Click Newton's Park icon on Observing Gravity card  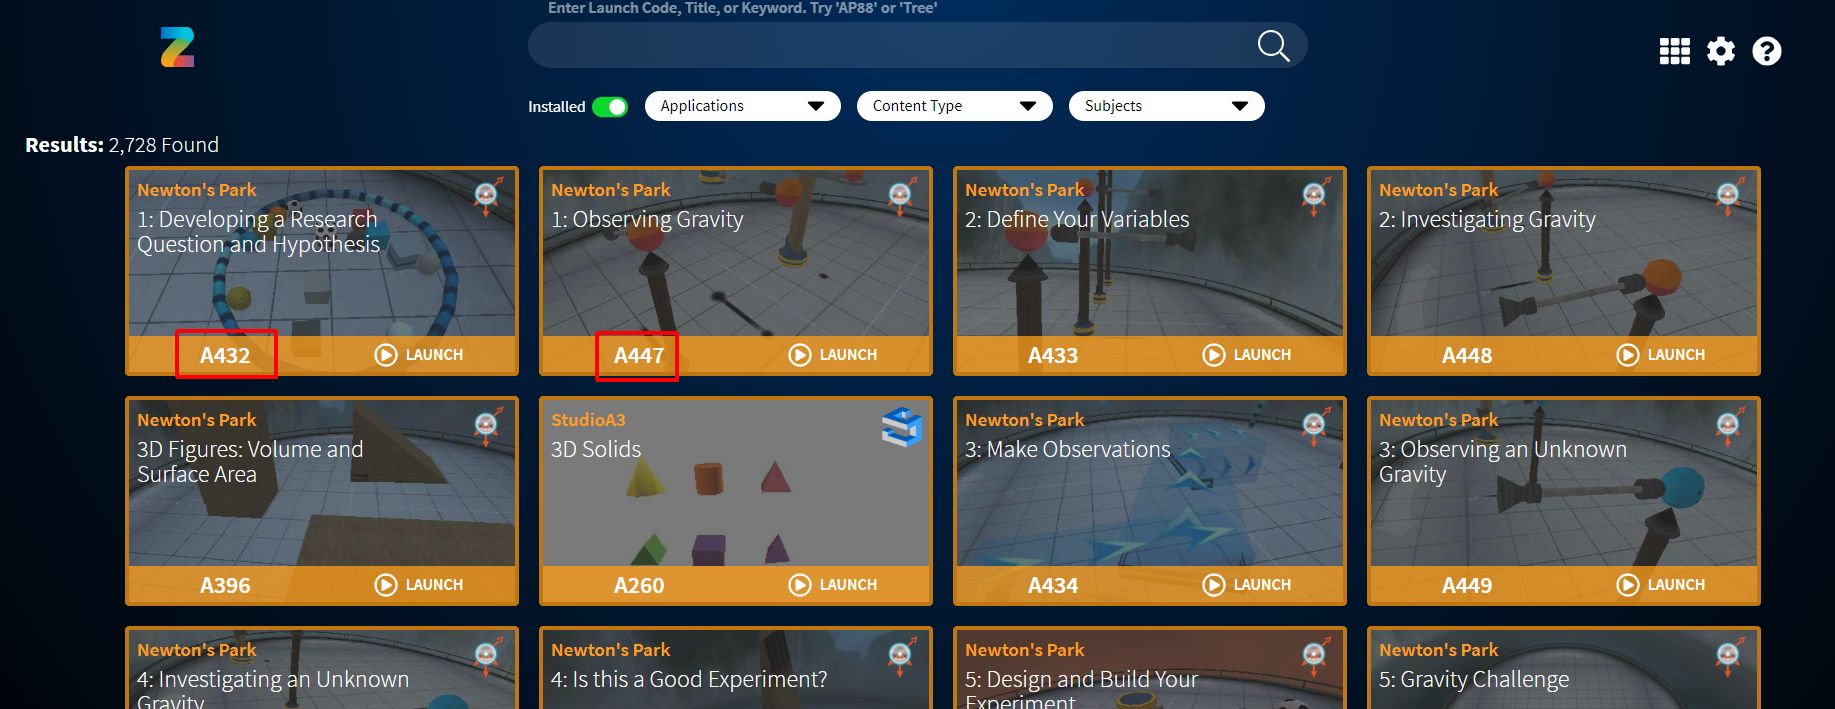click(x=901, y=197)
